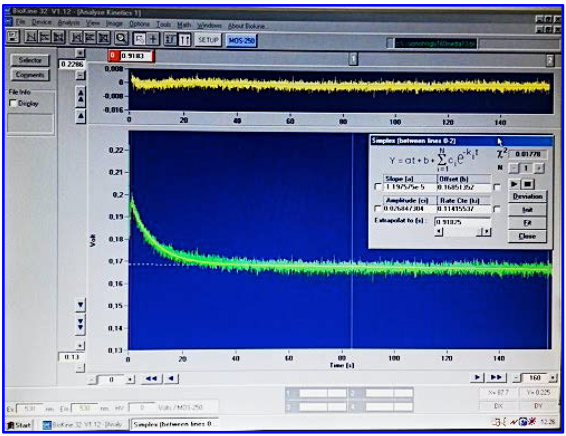Tick the checkbox left of Amplitude value
566x436 pixels.
pos(378,209)
